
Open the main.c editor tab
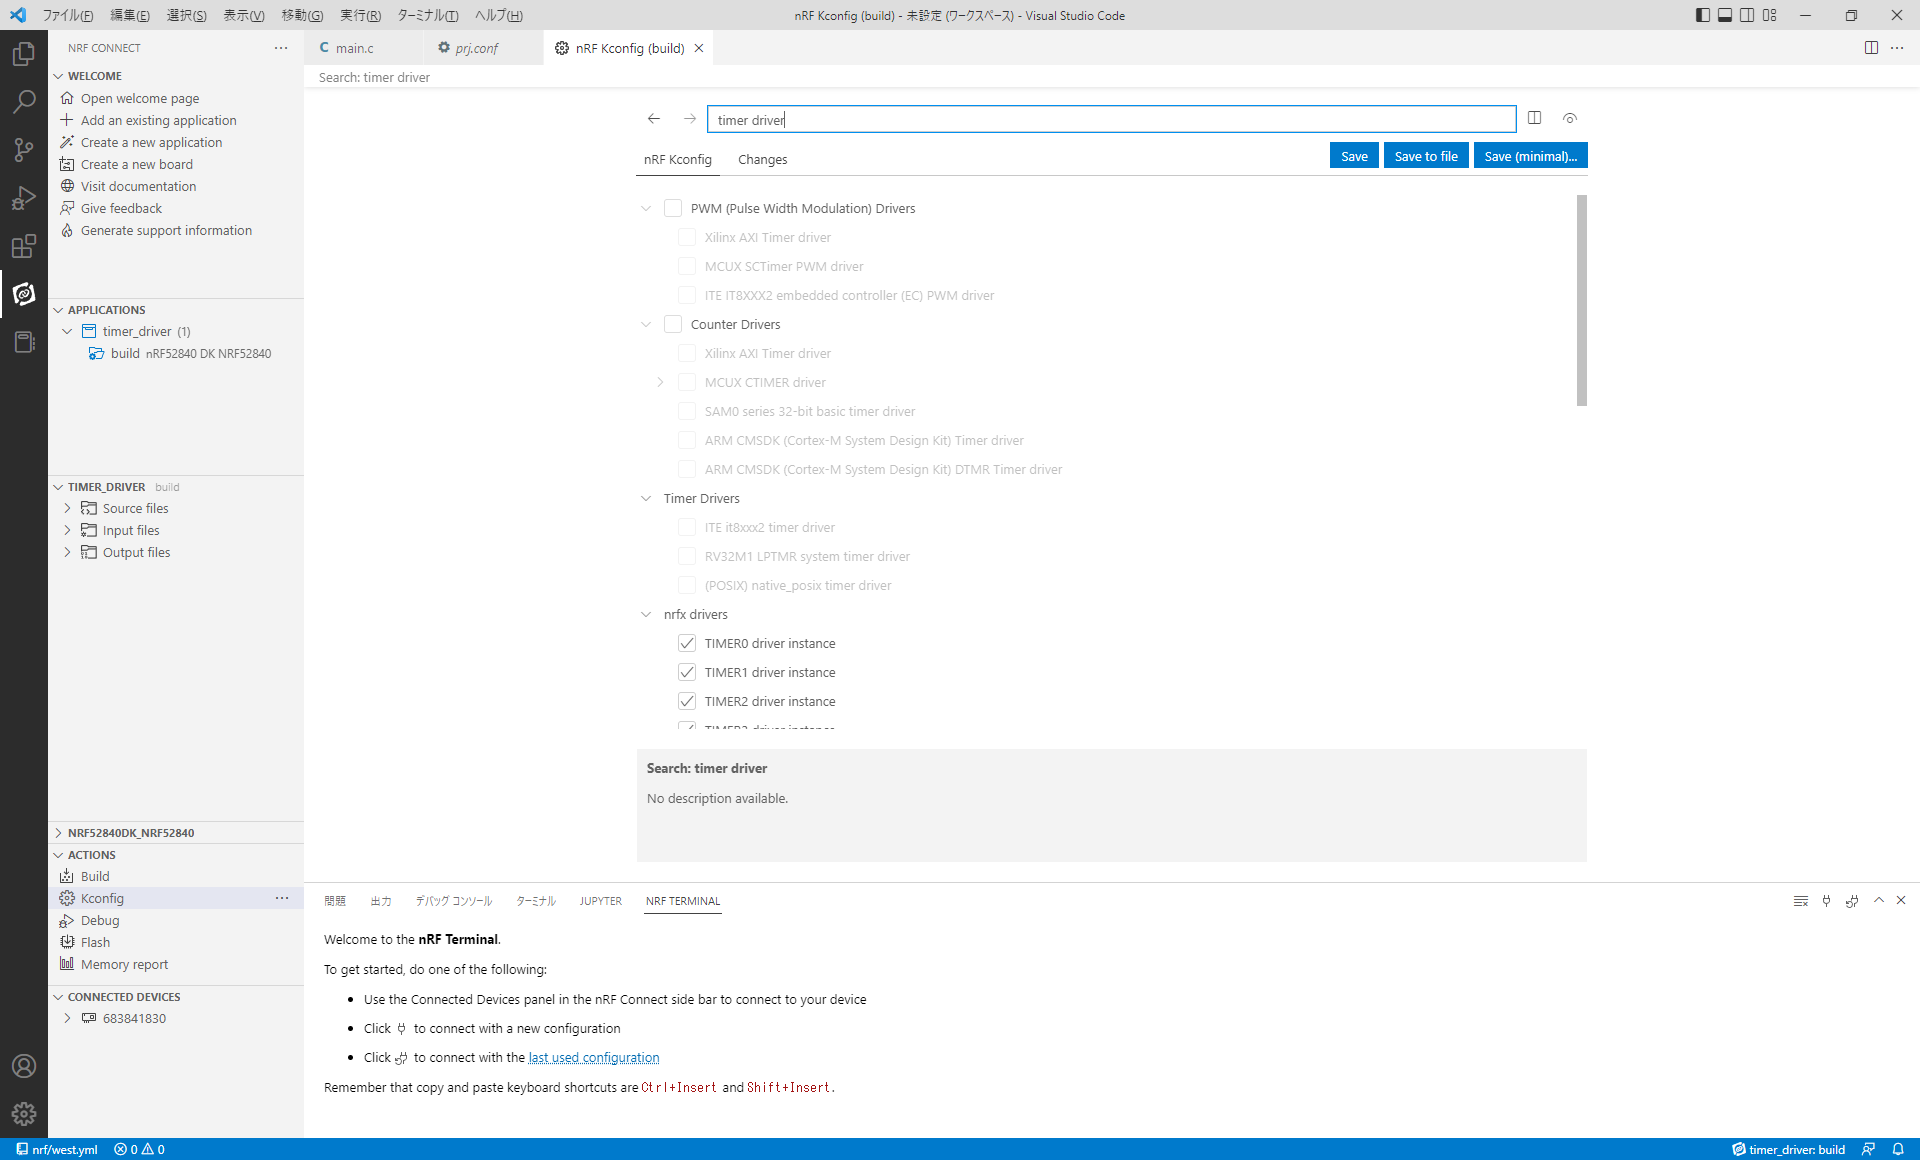tap(354, 48)
